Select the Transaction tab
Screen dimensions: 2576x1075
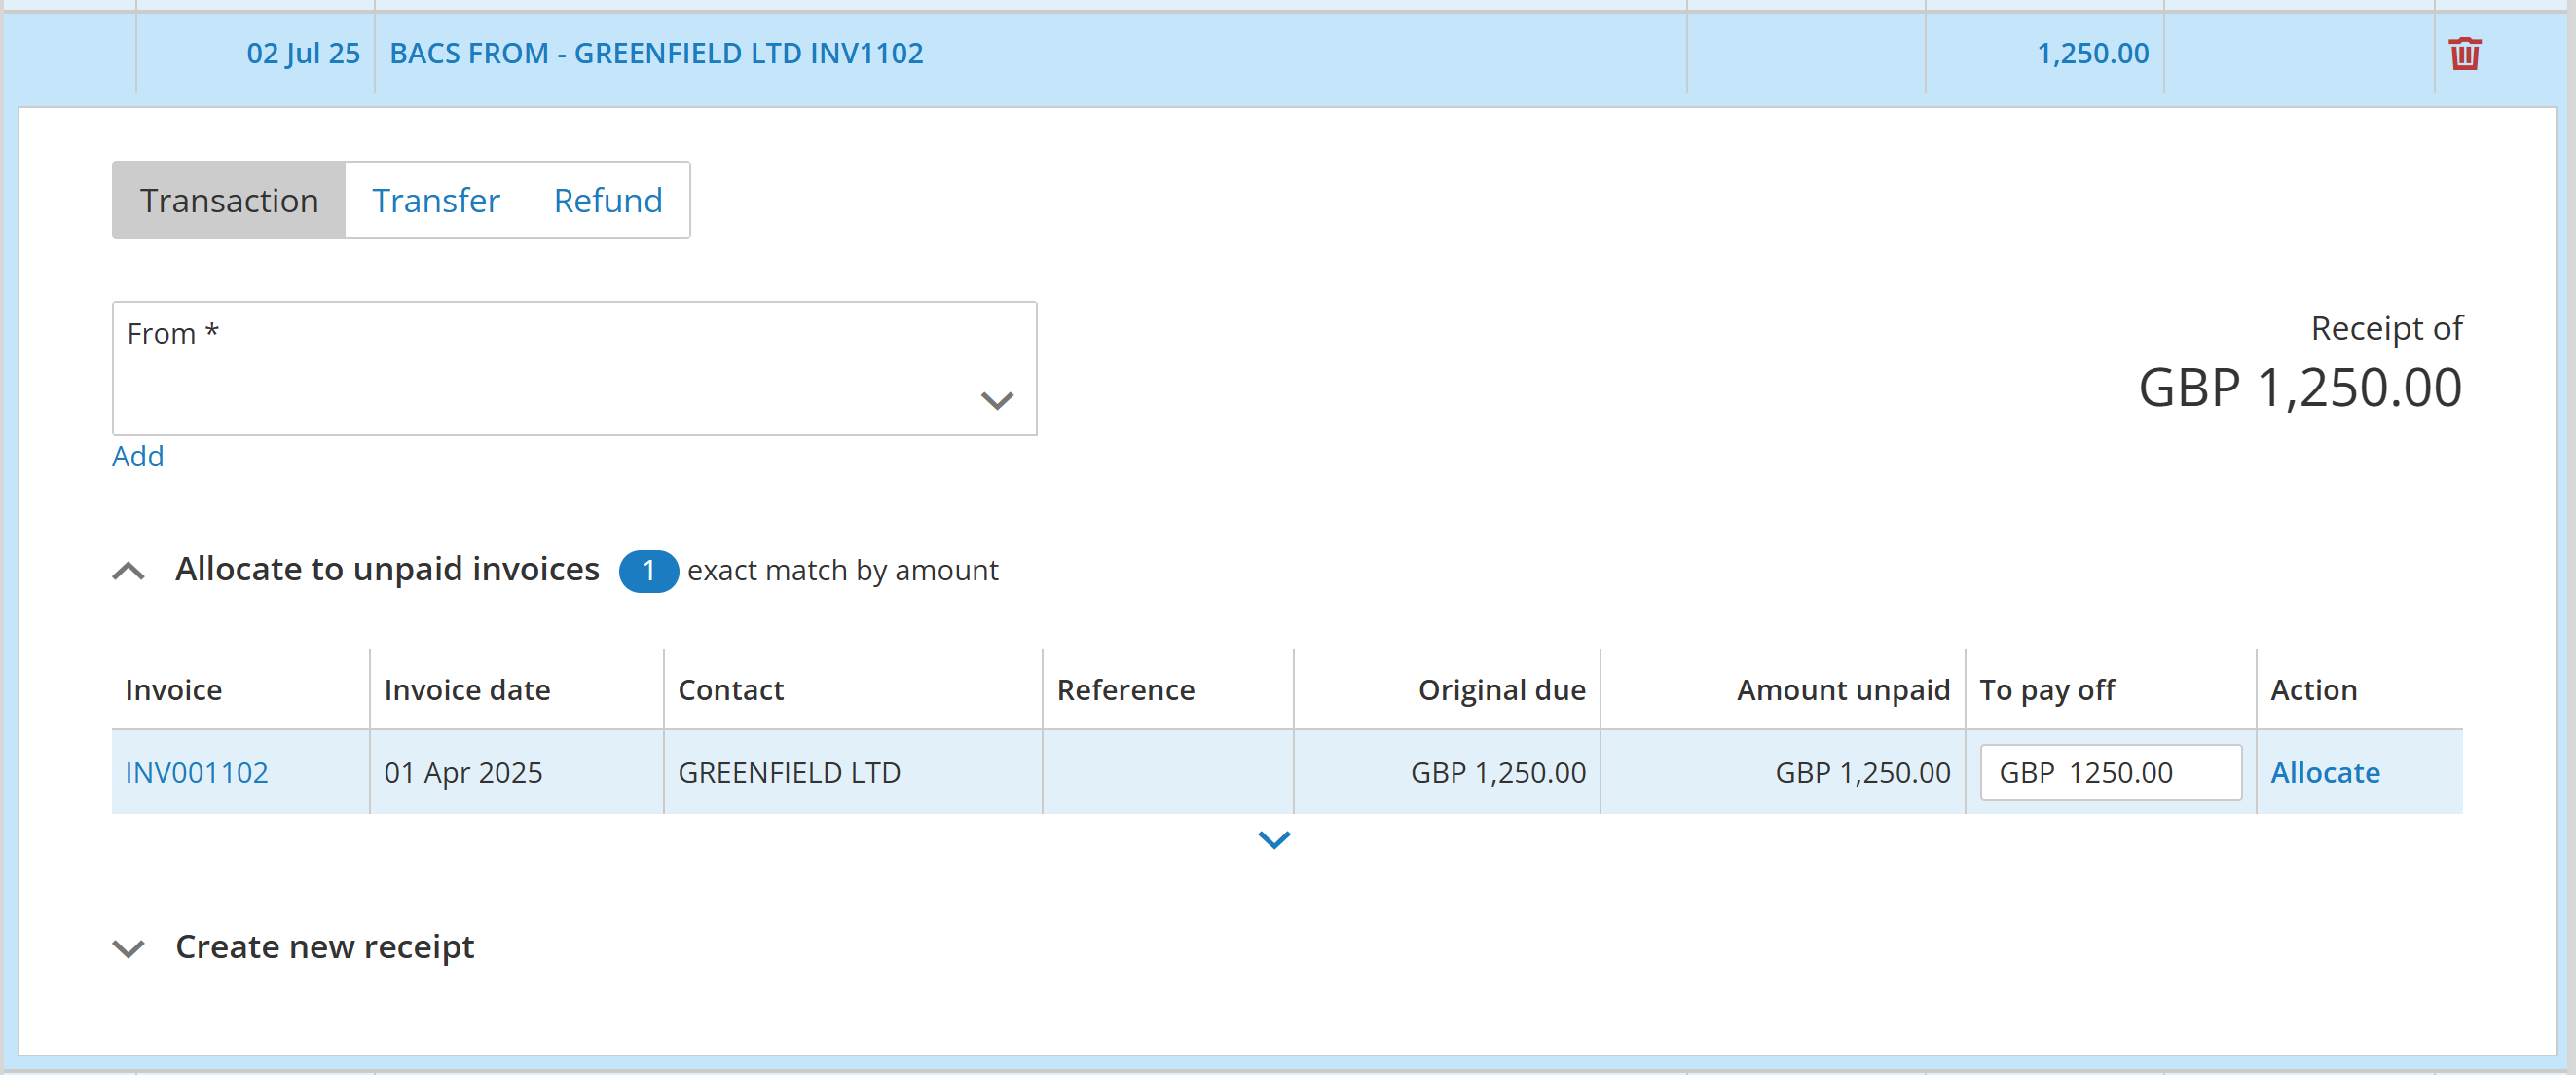[229, 200]
